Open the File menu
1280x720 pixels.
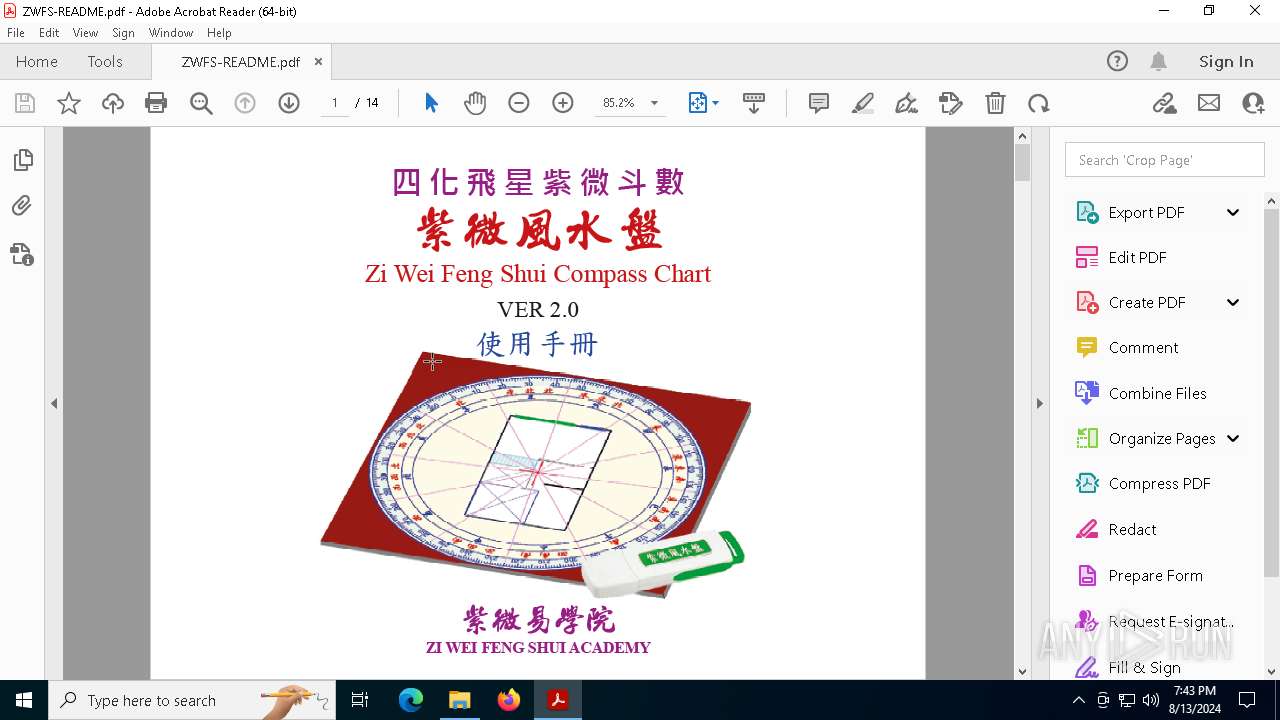[x=16, y=33]
